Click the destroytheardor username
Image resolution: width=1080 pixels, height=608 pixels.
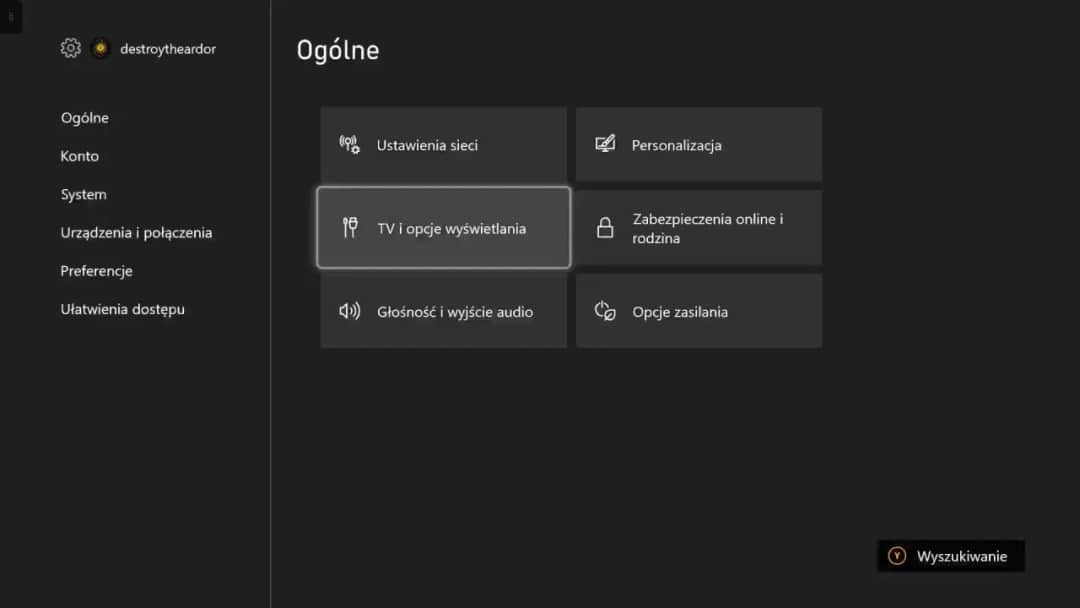[x=168, y=49]
